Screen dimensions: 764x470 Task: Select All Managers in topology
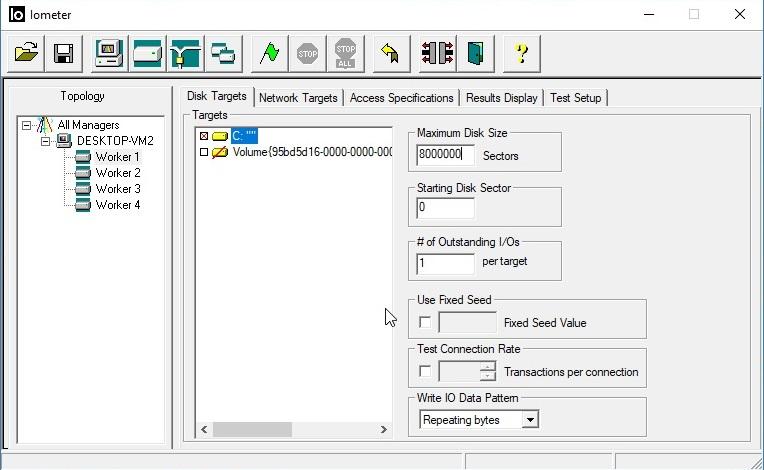(88, 125)
